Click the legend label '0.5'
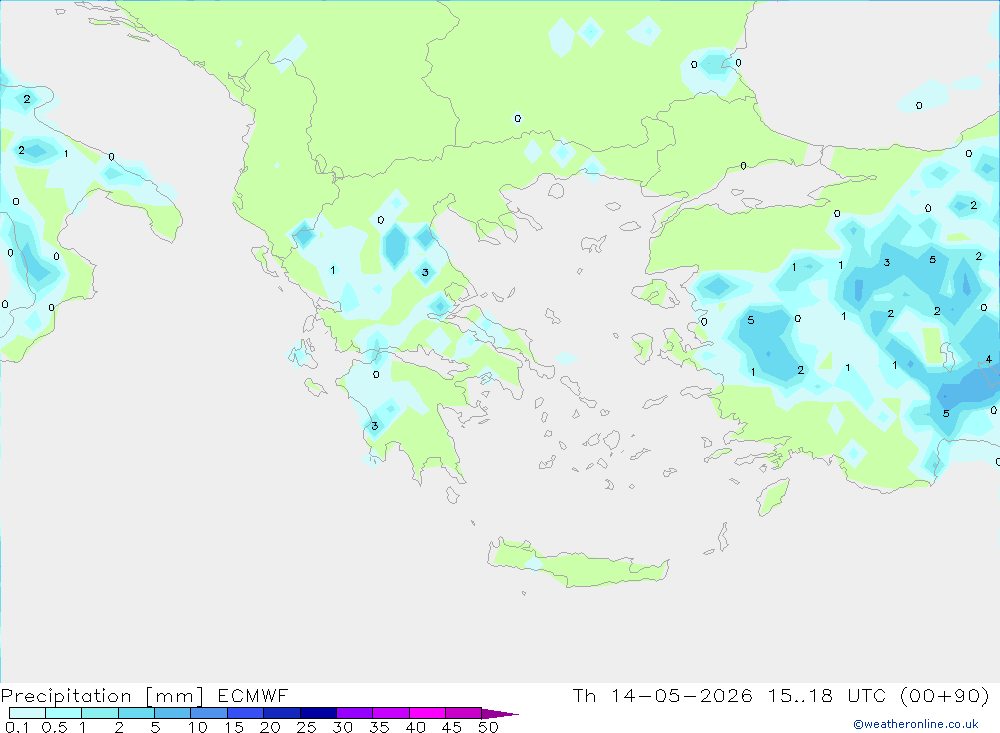Viewport: 1000px width, 733px height. click(x=54, y=727)
